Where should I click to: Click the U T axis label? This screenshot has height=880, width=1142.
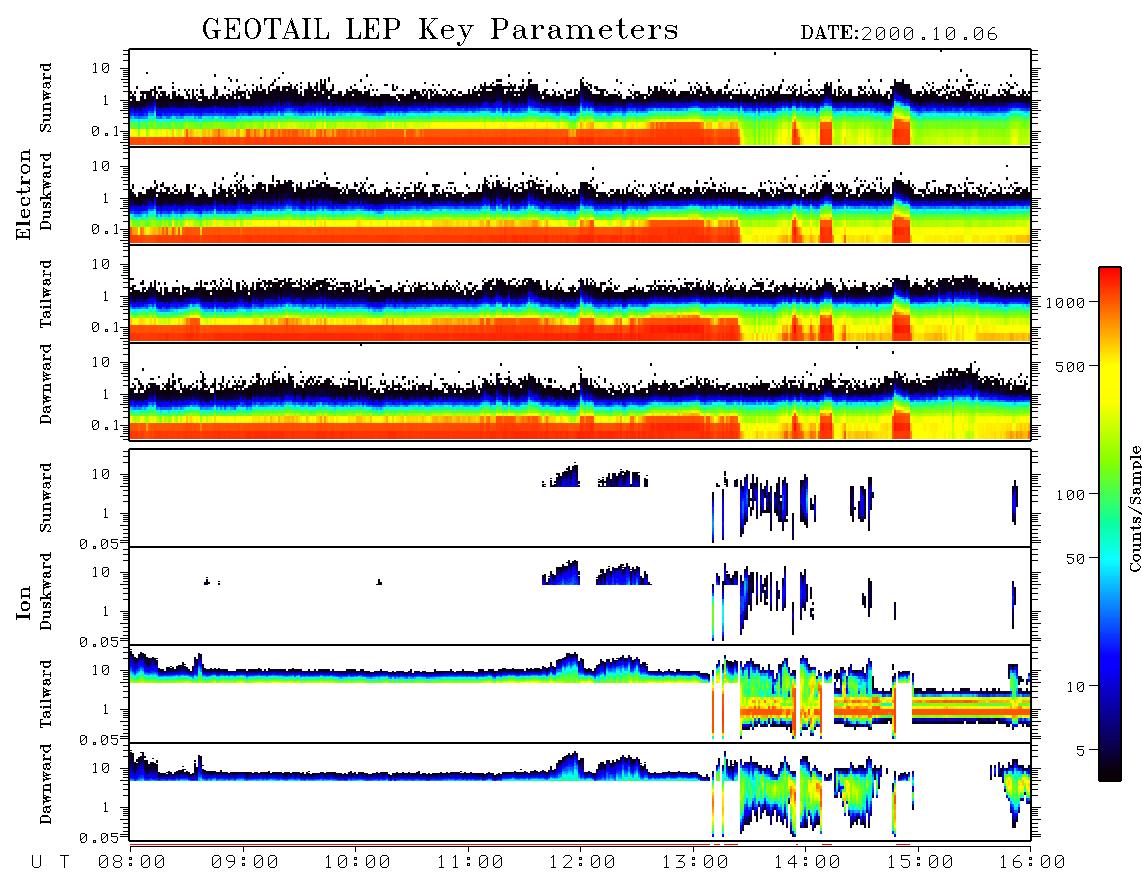tap(50, 863)
